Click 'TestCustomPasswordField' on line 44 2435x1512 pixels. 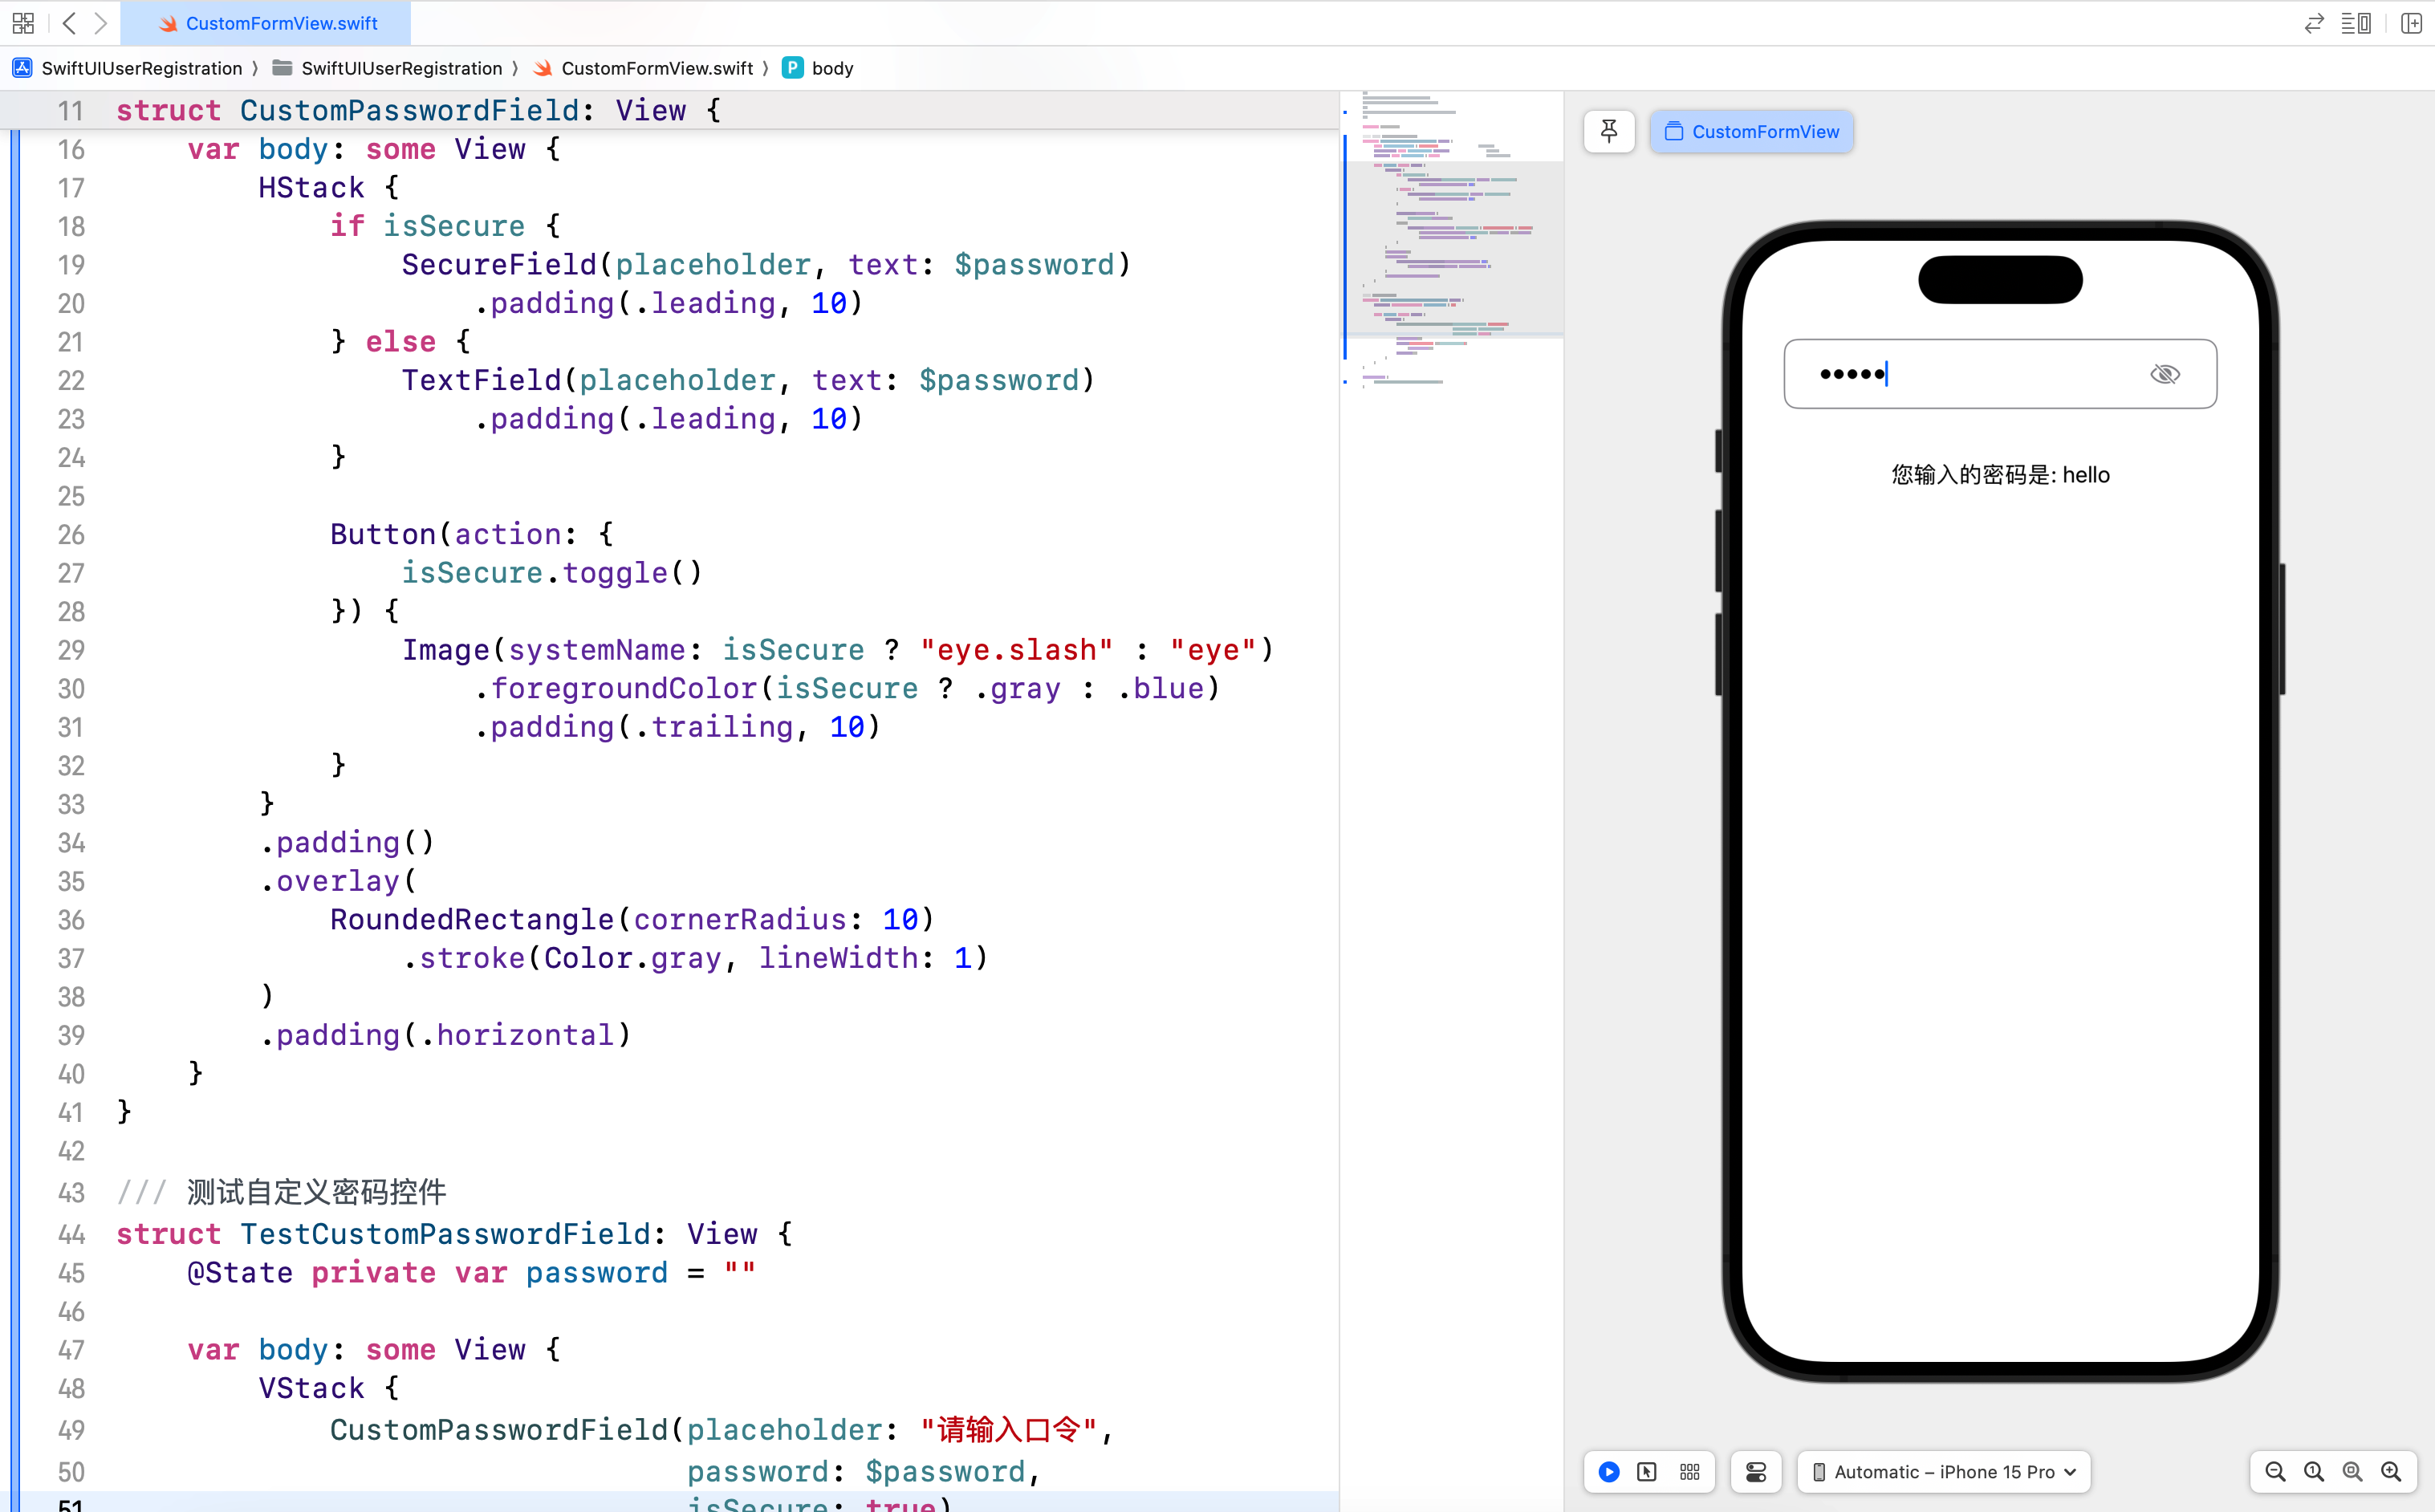point(446,1235)
